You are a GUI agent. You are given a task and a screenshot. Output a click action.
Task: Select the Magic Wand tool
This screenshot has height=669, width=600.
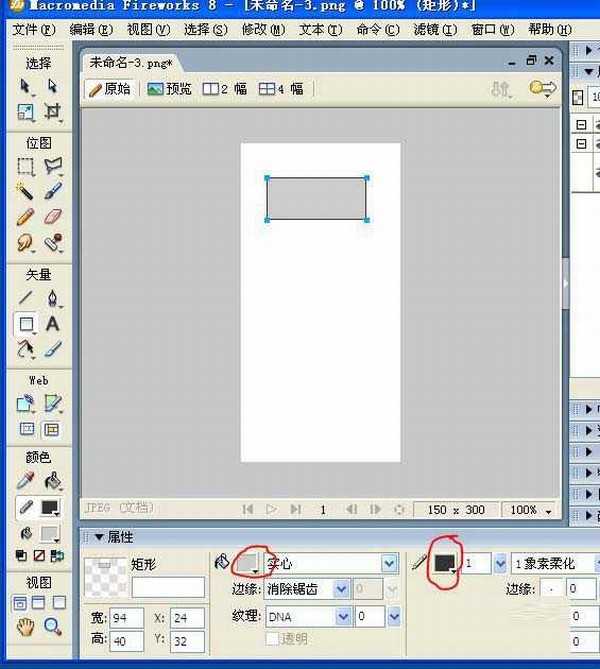point(26,190)
